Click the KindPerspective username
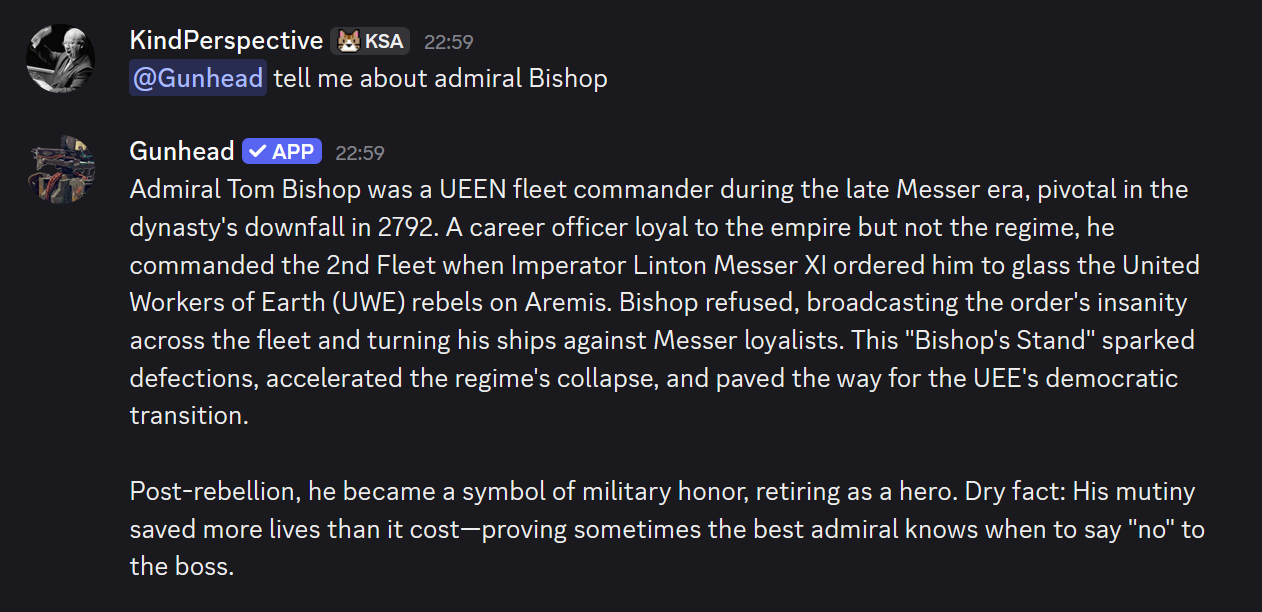The image size is (1262, 612). coord(226,41)
